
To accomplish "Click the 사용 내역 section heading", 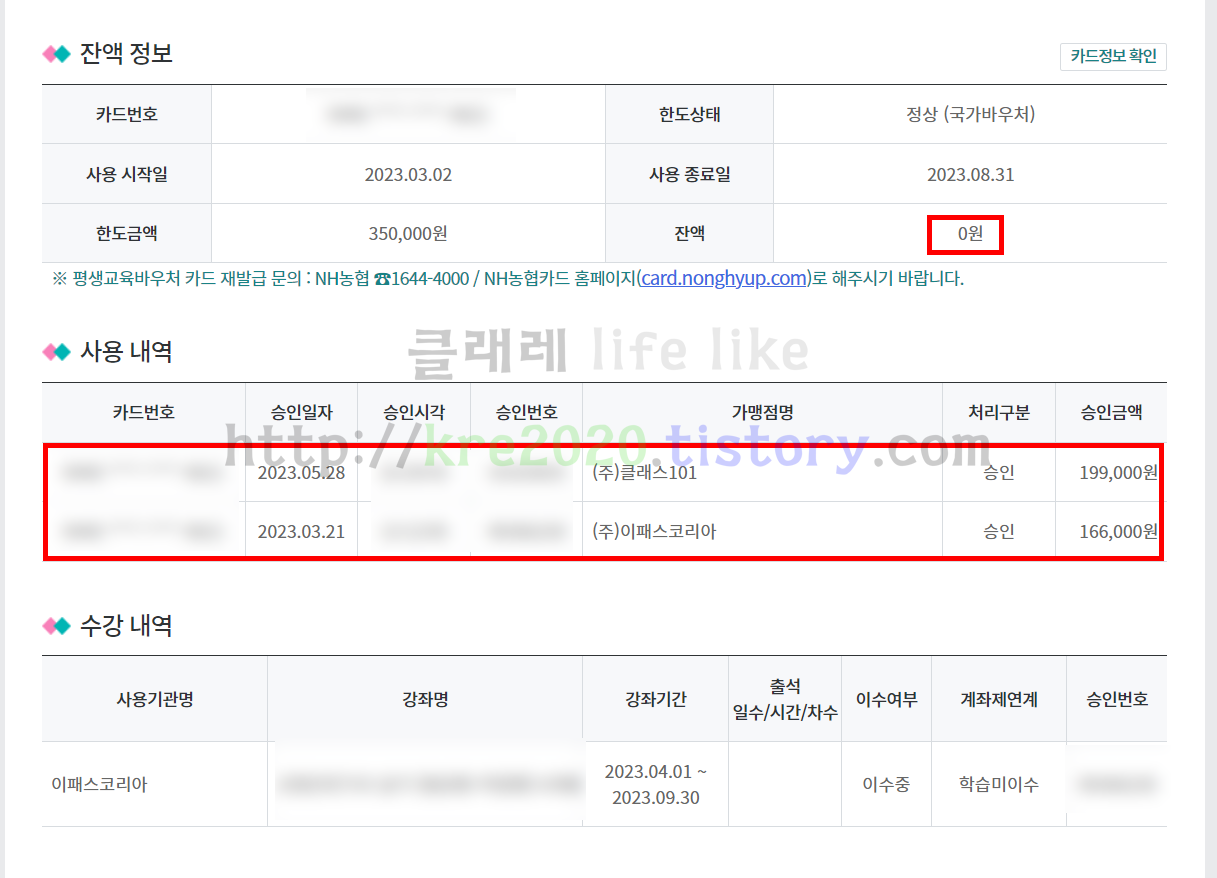I will [x=126, y=351].
